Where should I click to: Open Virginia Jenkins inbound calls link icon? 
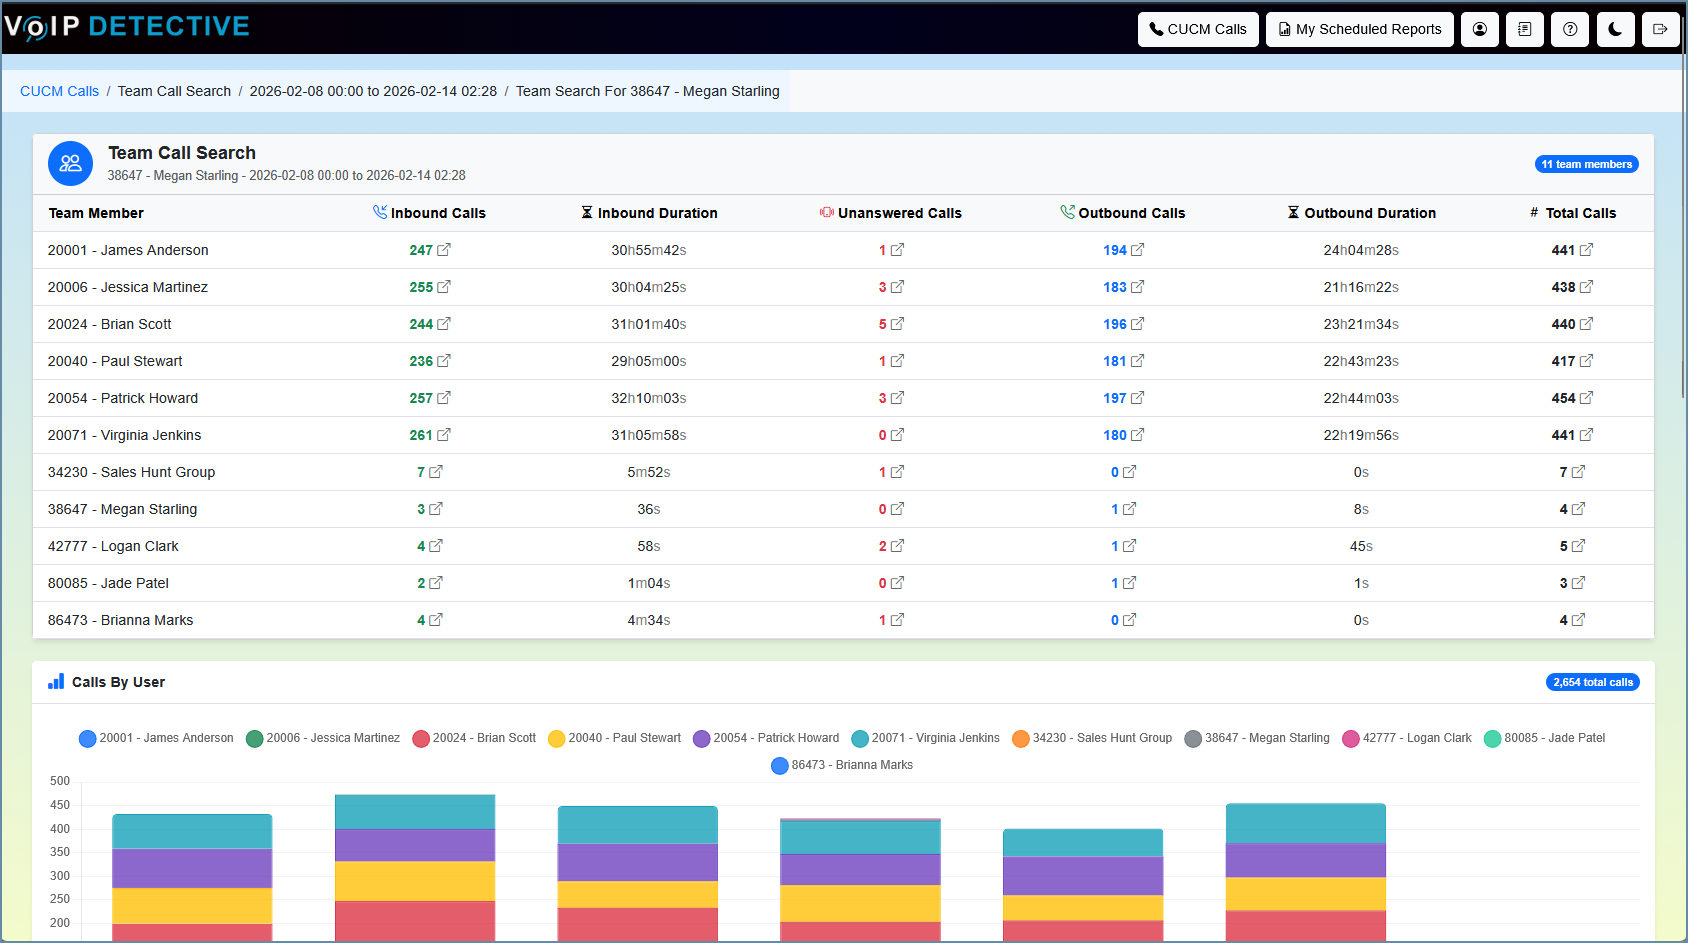(444, 435)
